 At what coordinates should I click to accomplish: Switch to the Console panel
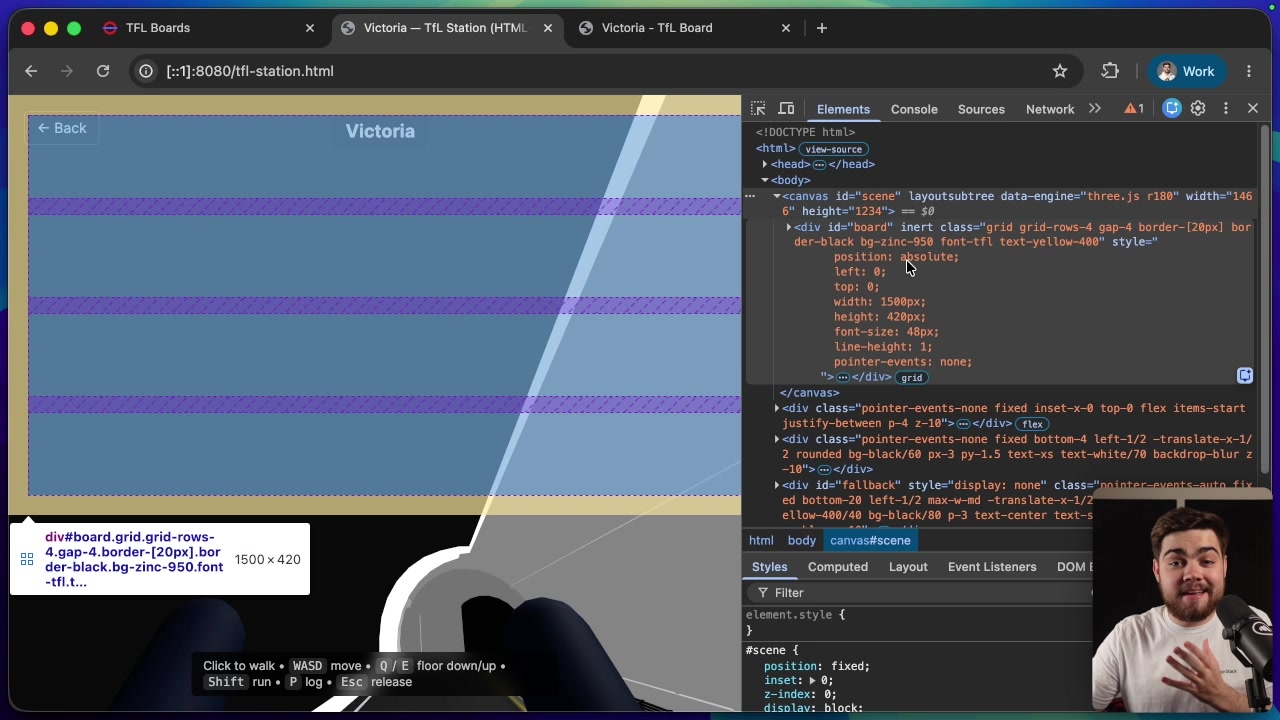point(914,109)
